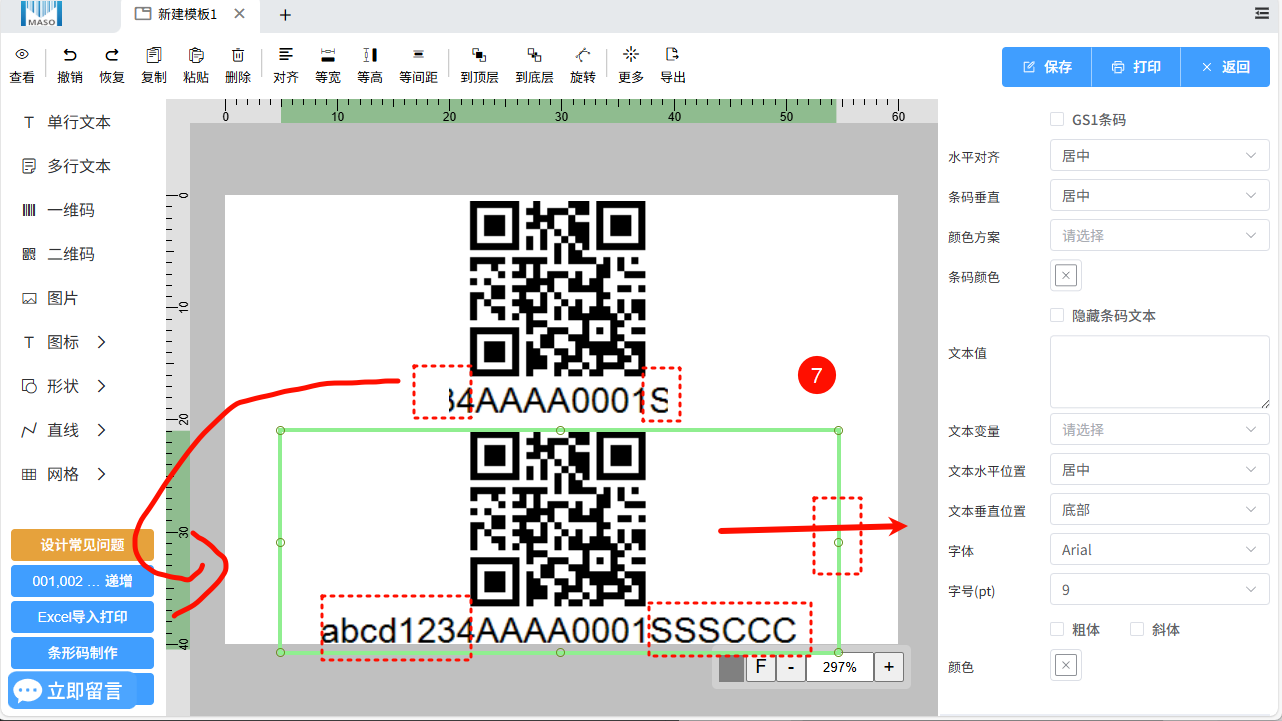Viewport: 1282px width, 721px height.
Task: Expand the 网格 grid submenu
Action: click(x=102, y=474)
